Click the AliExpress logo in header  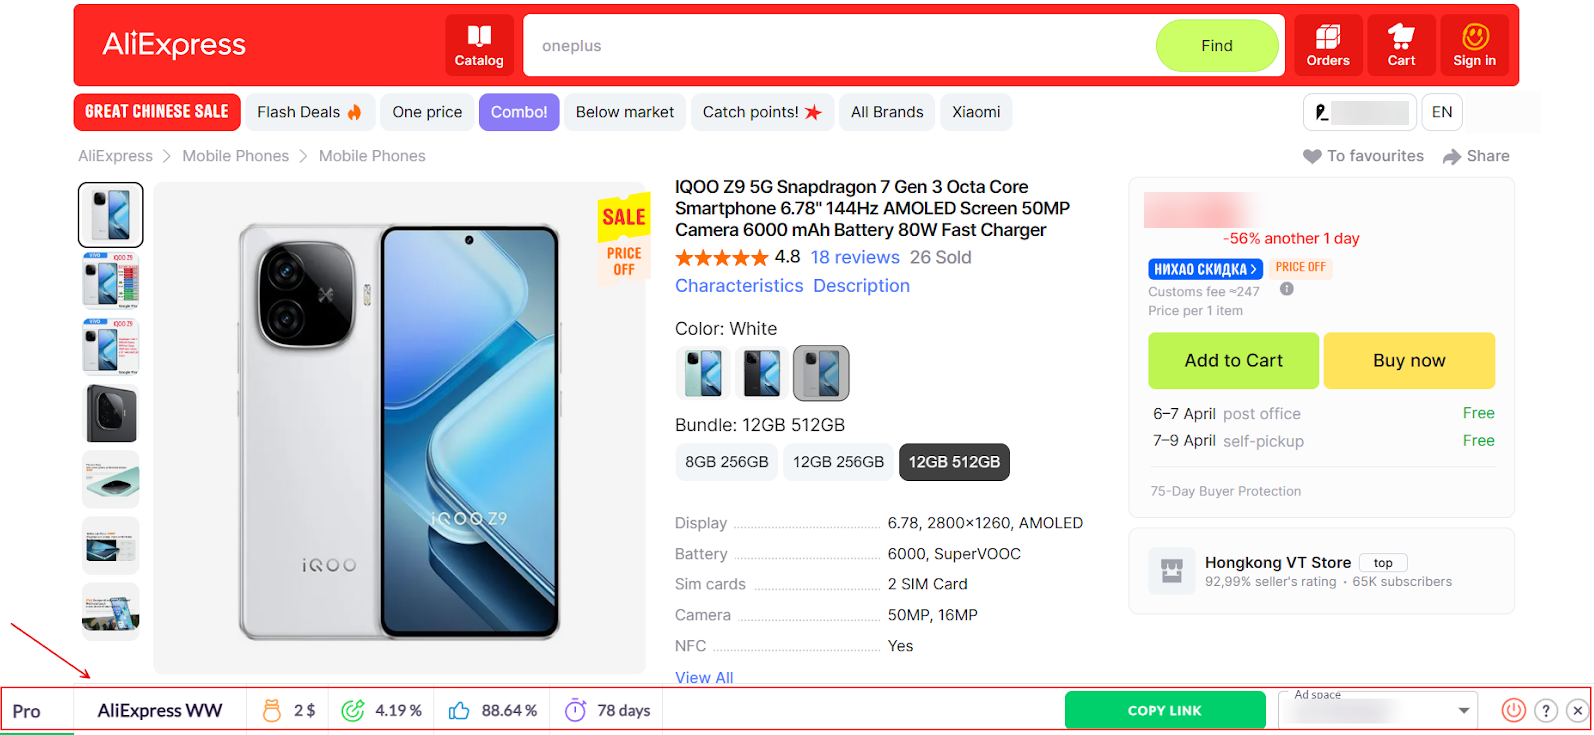(x=174, y=45)
